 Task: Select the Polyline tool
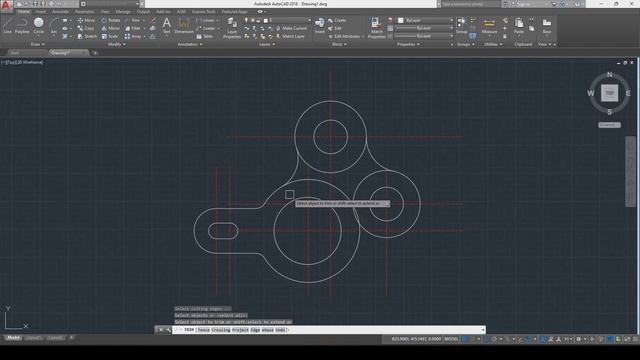tap(22, 25)
